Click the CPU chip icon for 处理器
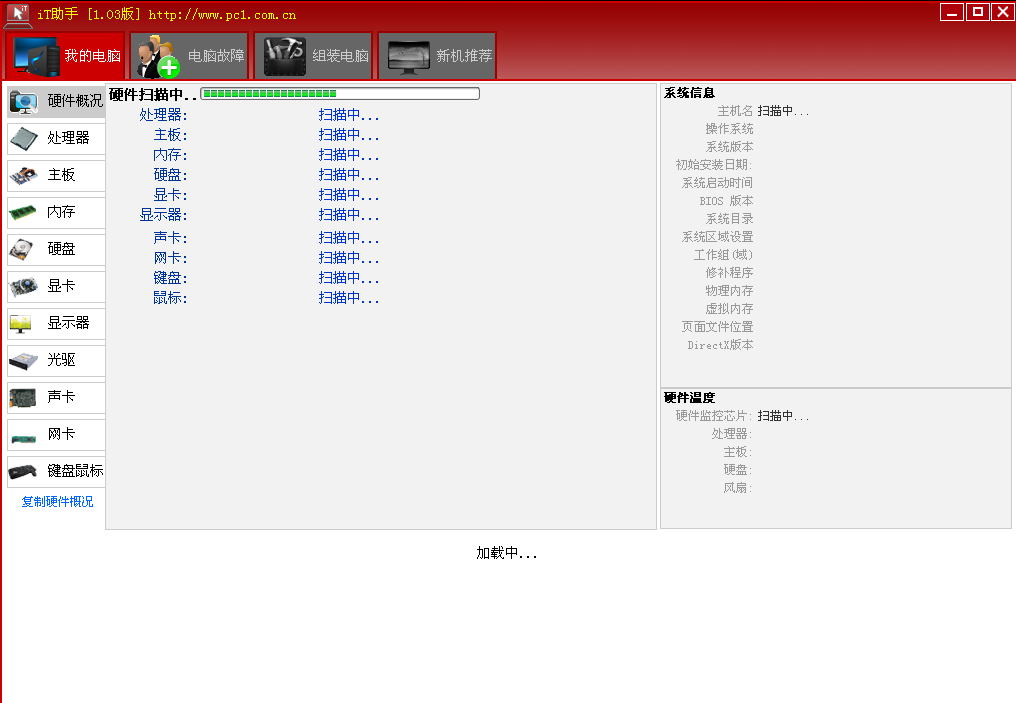 coord(24,139)
